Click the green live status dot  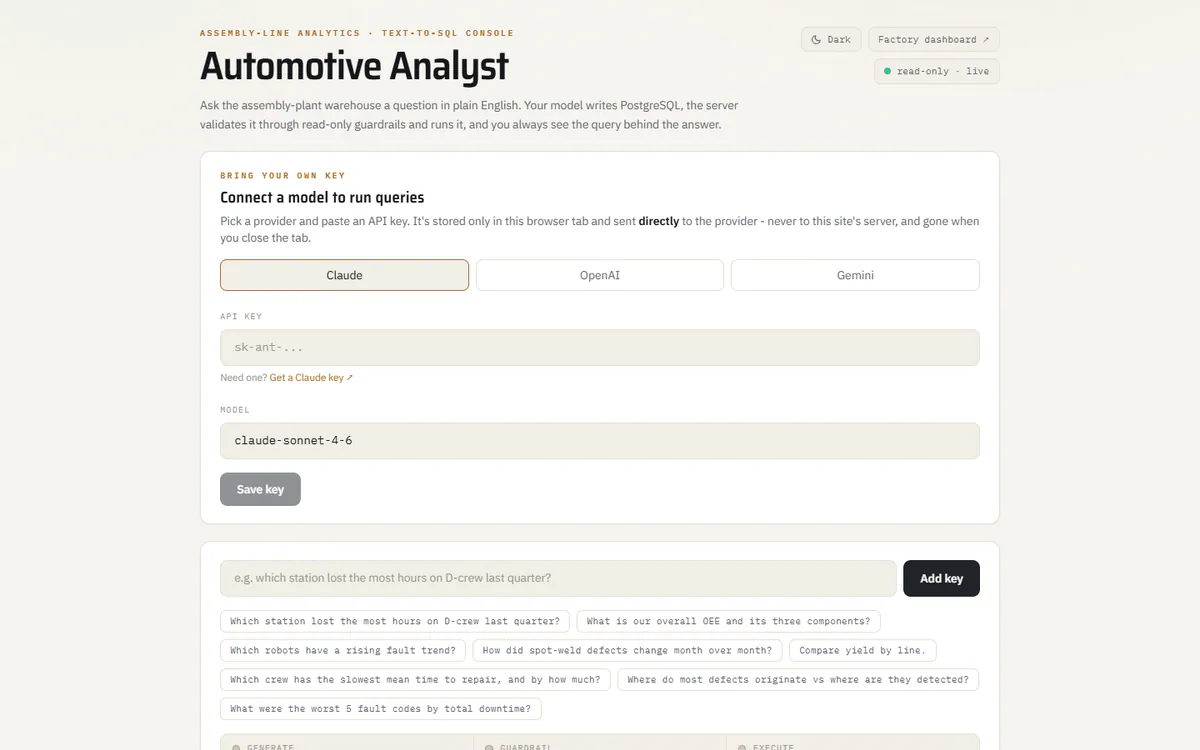coord(887,72)
